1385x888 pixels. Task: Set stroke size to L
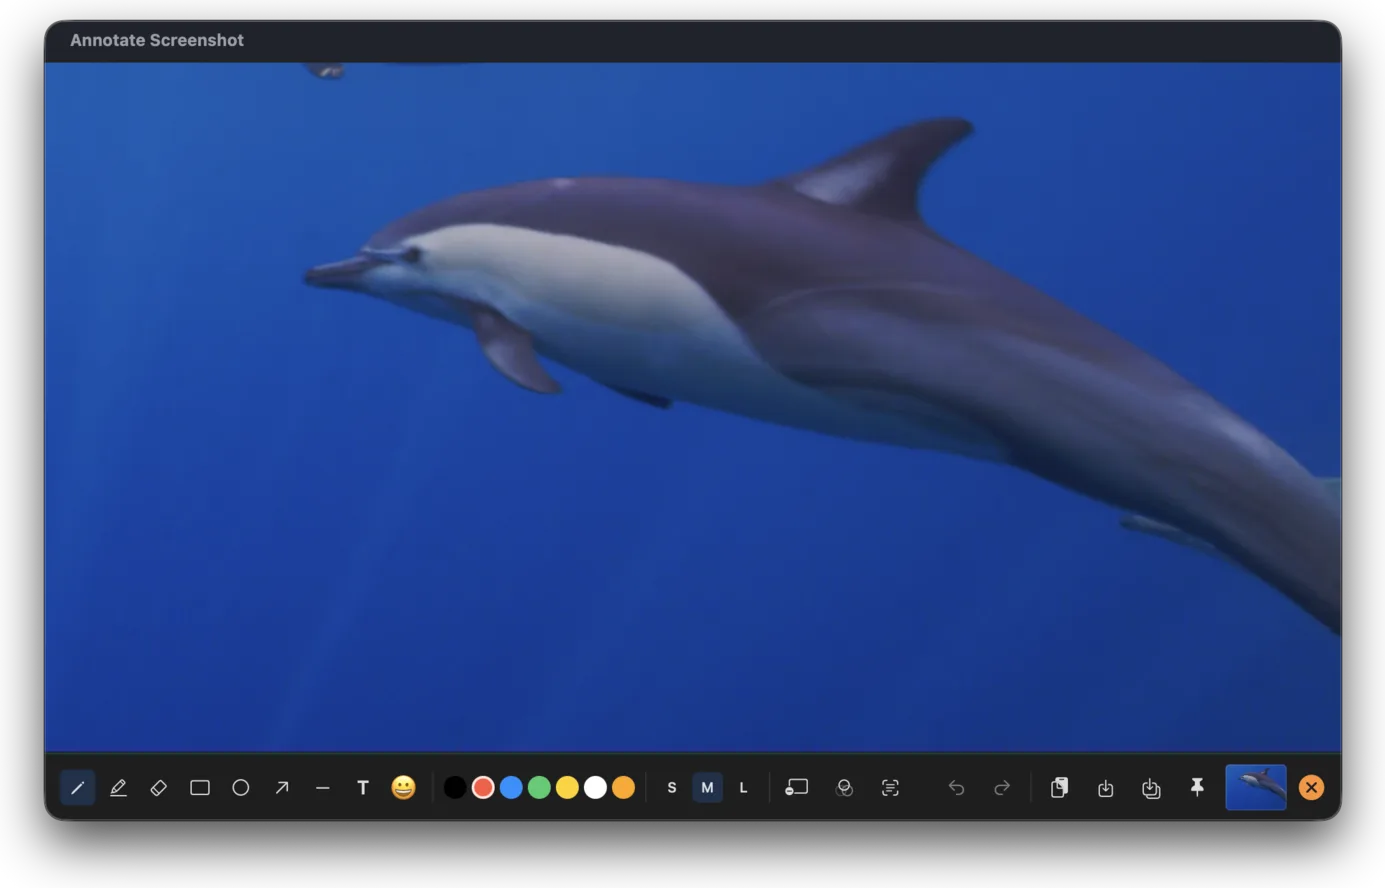(x=743, y=788)
